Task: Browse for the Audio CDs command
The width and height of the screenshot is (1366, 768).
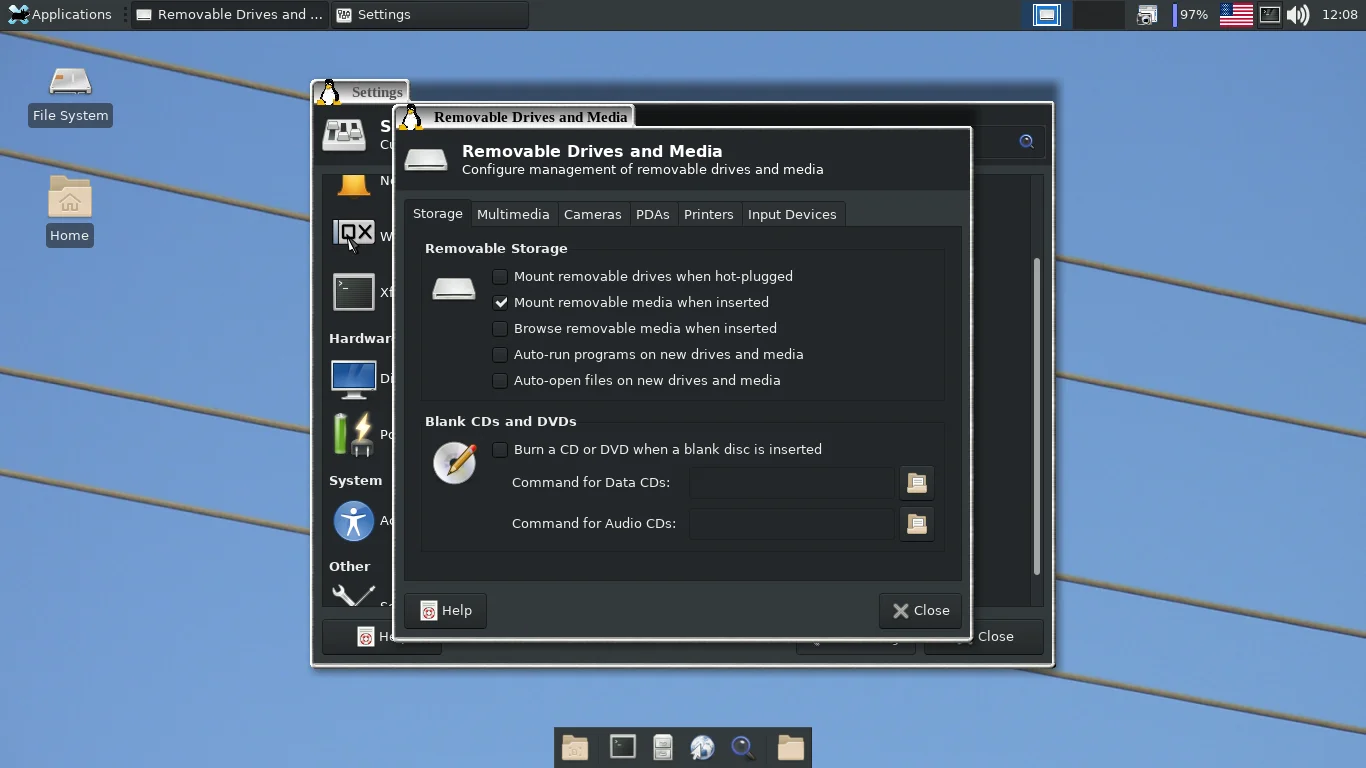Action: (x=916, y=524)
